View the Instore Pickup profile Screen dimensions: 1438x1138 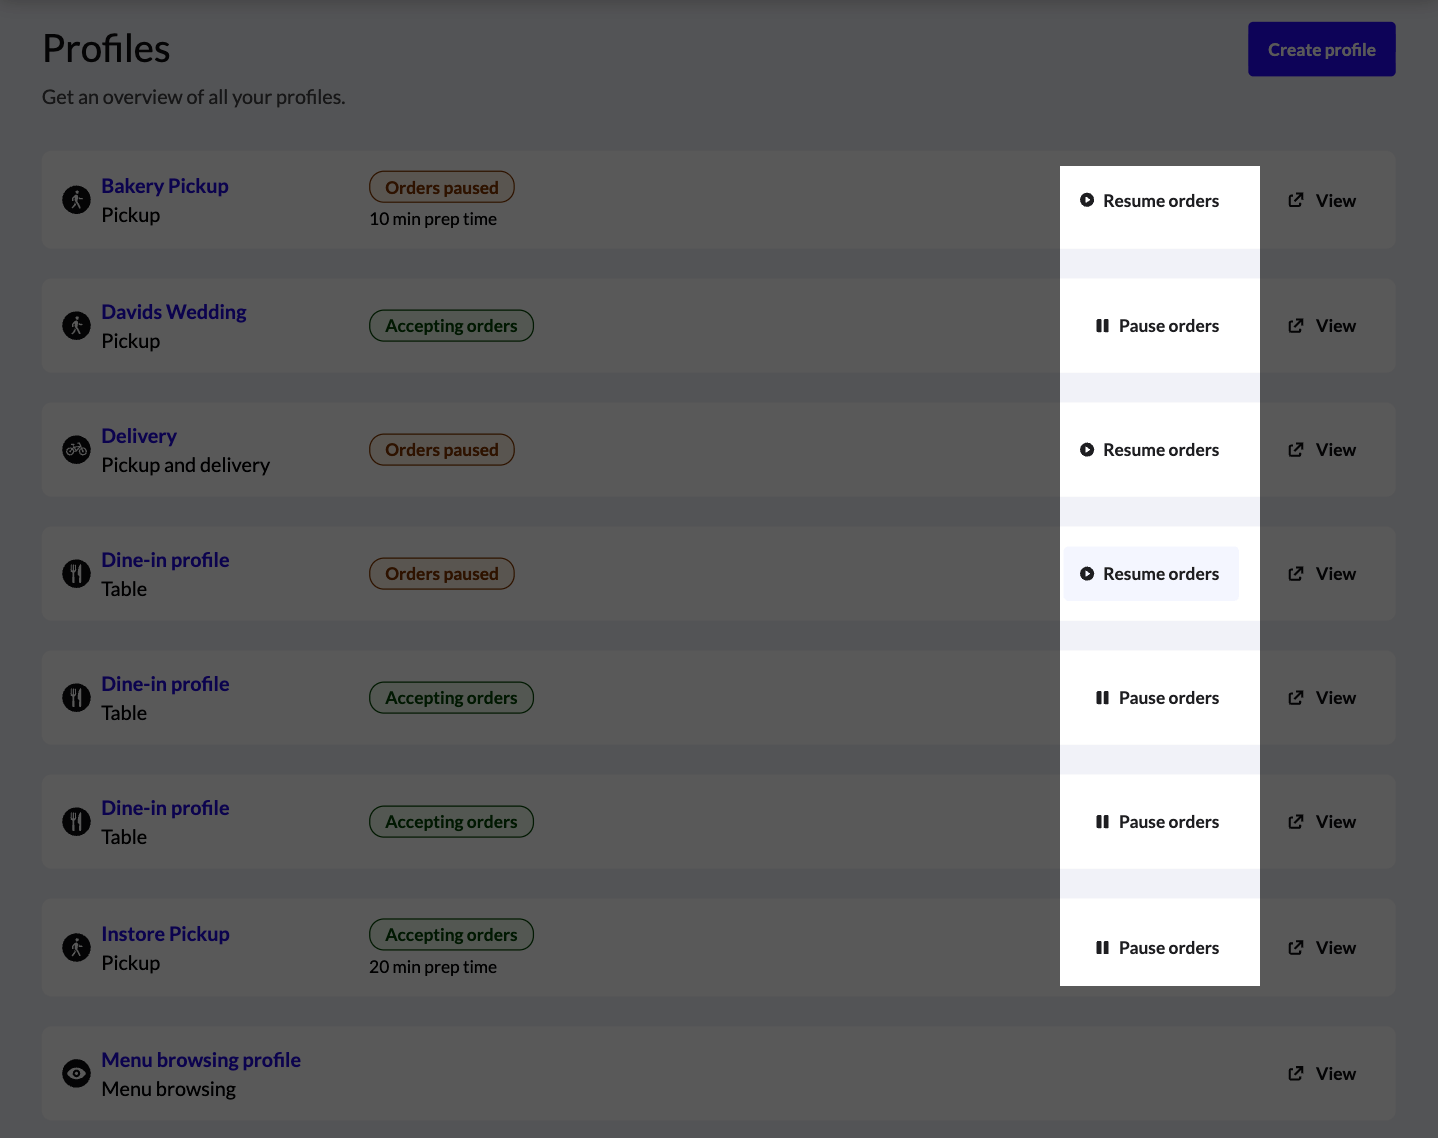[1322, 948]
